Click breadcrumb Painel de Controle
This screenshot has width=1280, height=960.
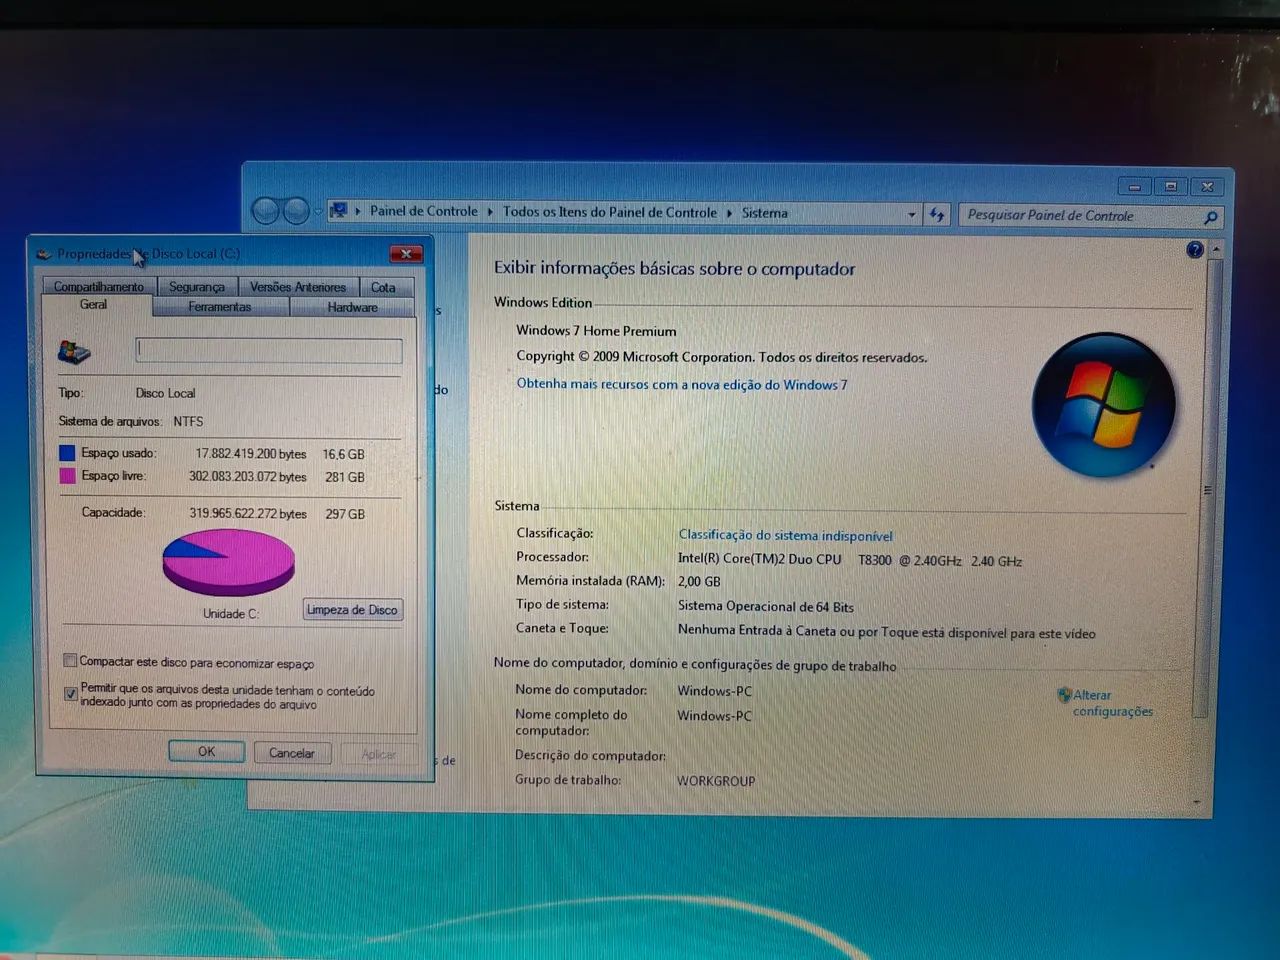[x=424, y=211]
